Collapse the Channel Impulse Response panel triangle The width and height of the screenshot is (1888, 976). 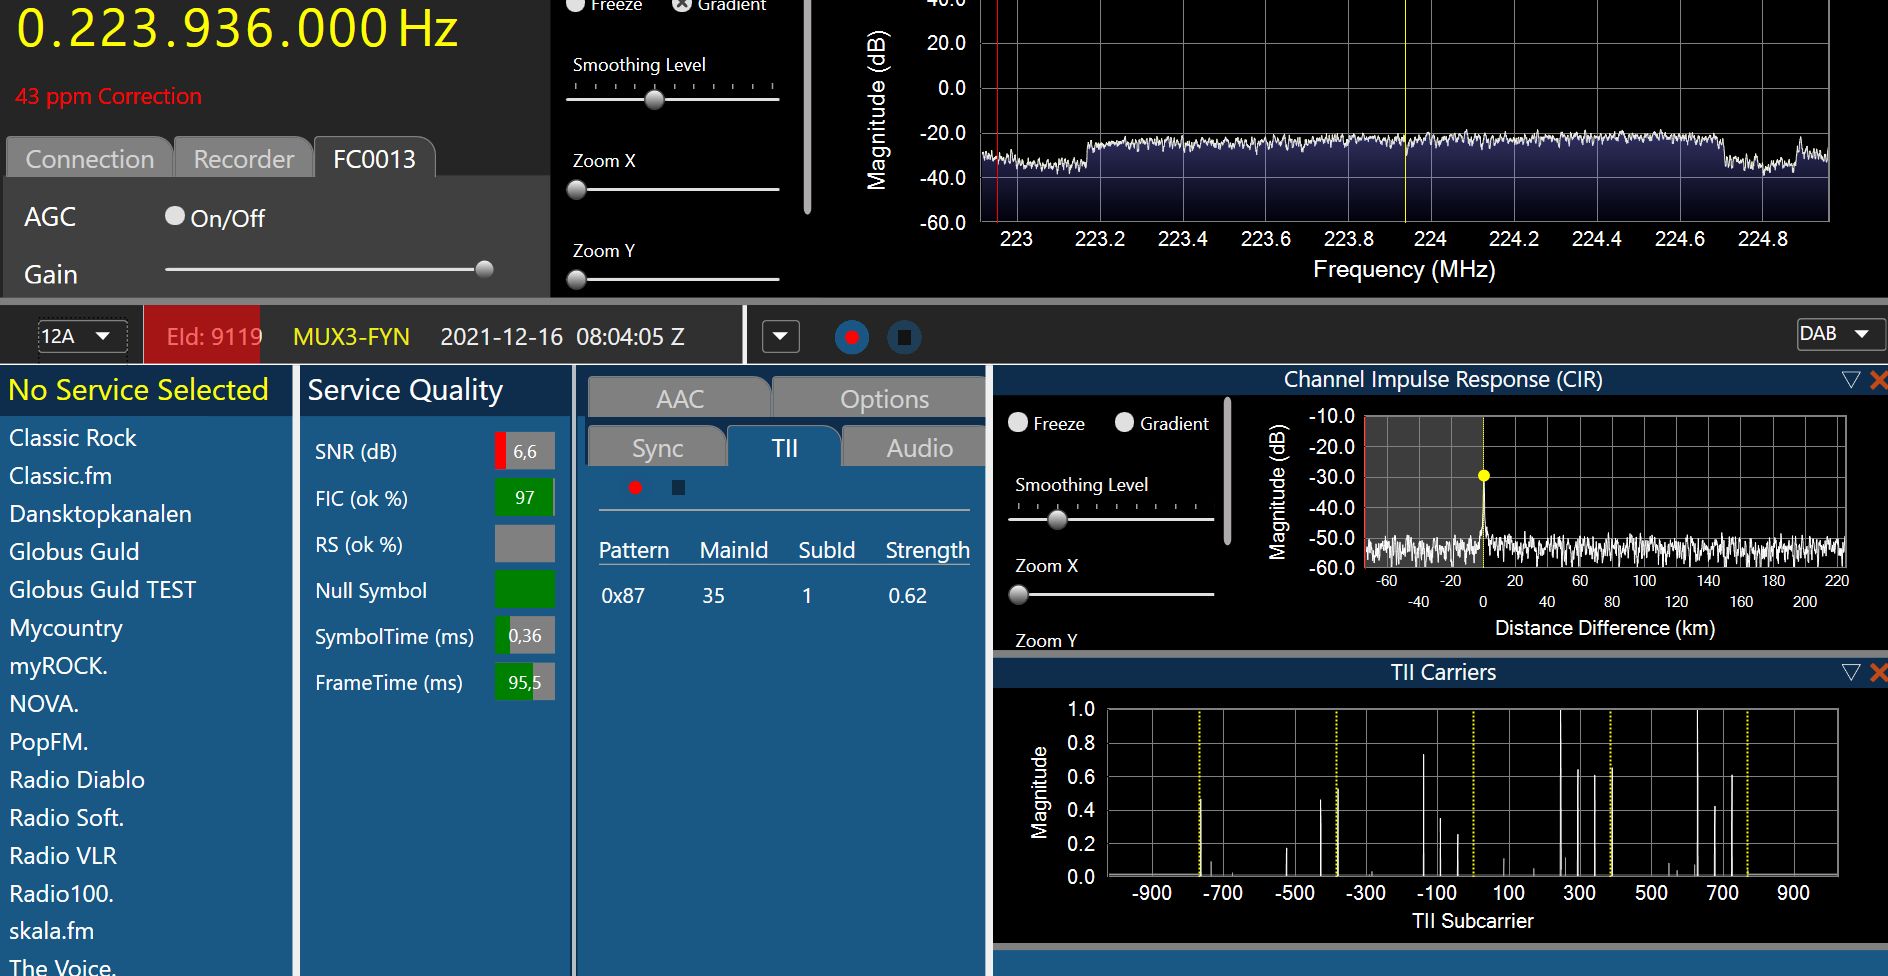[1850, 380]
